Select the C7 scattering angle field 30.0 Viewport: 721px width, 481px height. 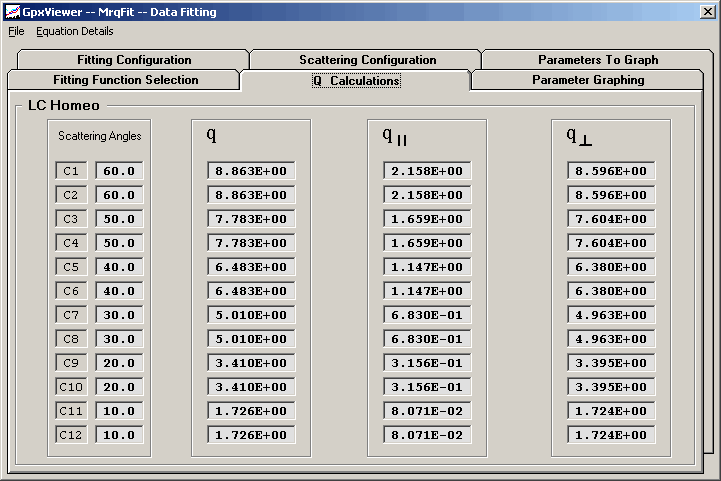[x=119, y=315]
